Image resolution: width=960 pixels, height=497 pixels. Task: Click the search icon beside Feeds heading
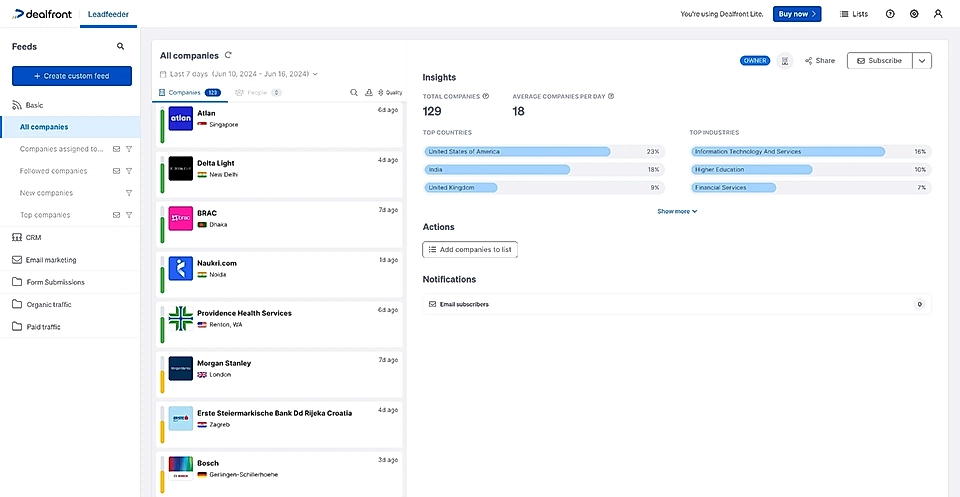[121, 47]
